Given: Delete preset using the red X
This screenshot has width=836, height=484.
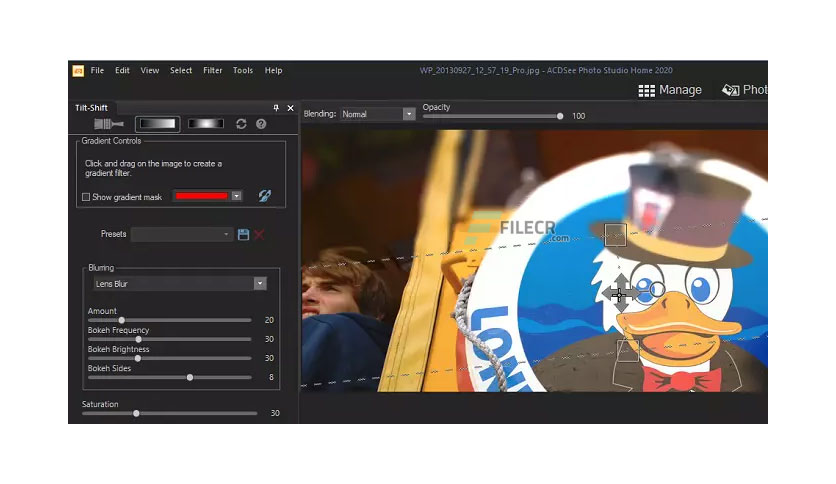Looking at the screenshot, I should pyautogui.click(x=259, y=235).
